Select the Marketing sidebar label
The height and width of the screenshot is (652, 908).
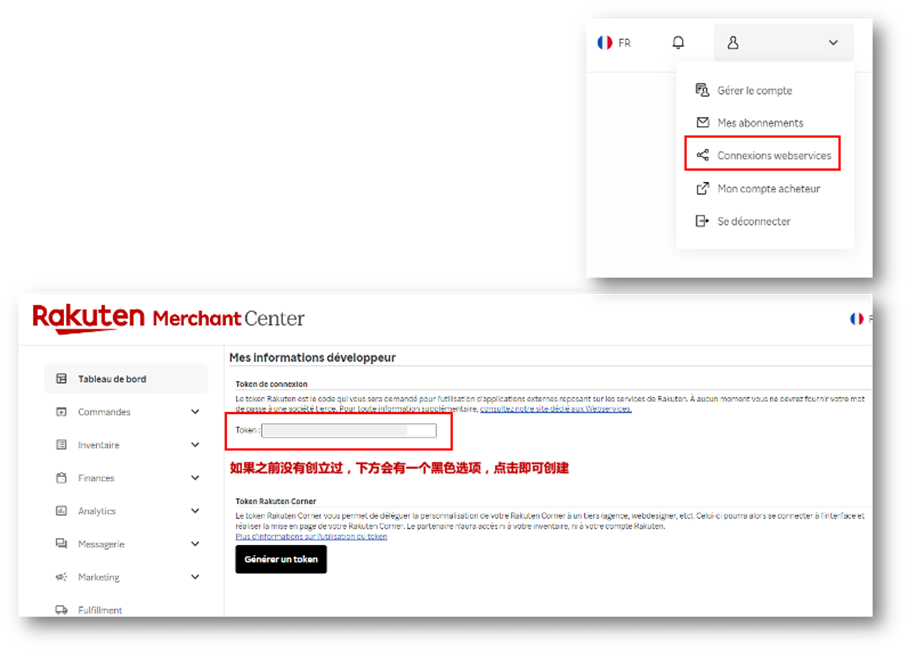tap(98, 577)
